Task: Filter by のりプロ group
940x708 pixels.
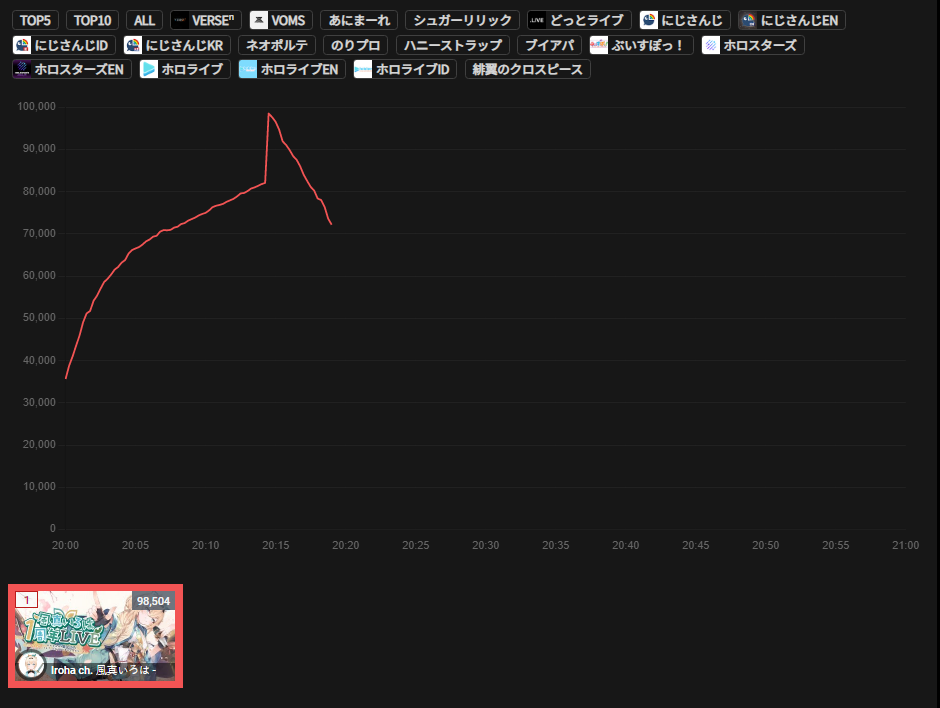Action: [355, 45]
